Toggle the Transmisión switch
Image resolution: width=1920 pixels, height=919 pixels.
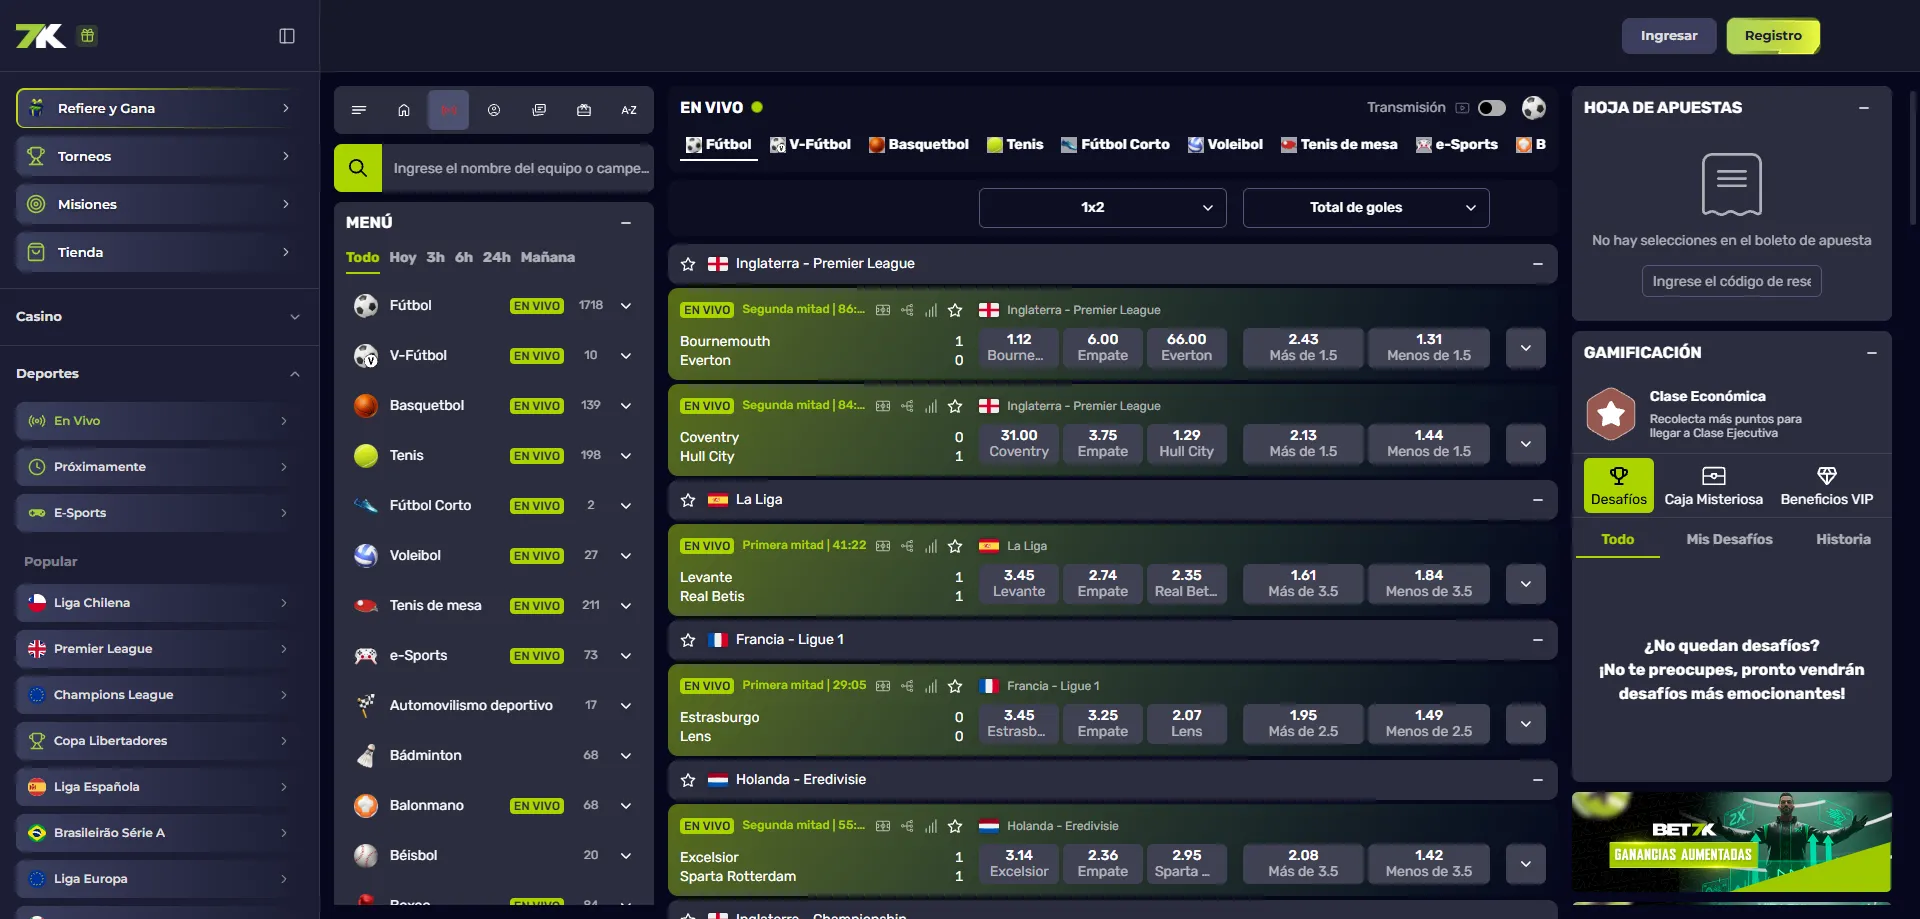(1492, 108)
